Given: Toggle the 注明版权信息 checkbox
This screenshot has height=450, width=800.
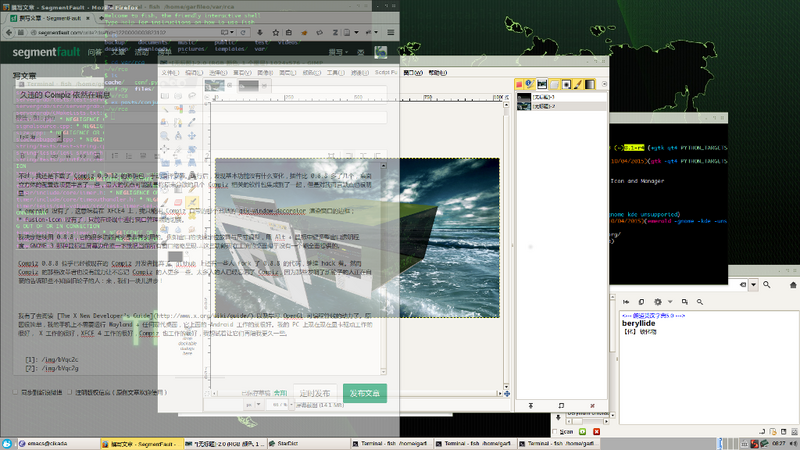Looking at the screenshot, I should [69, 392].
